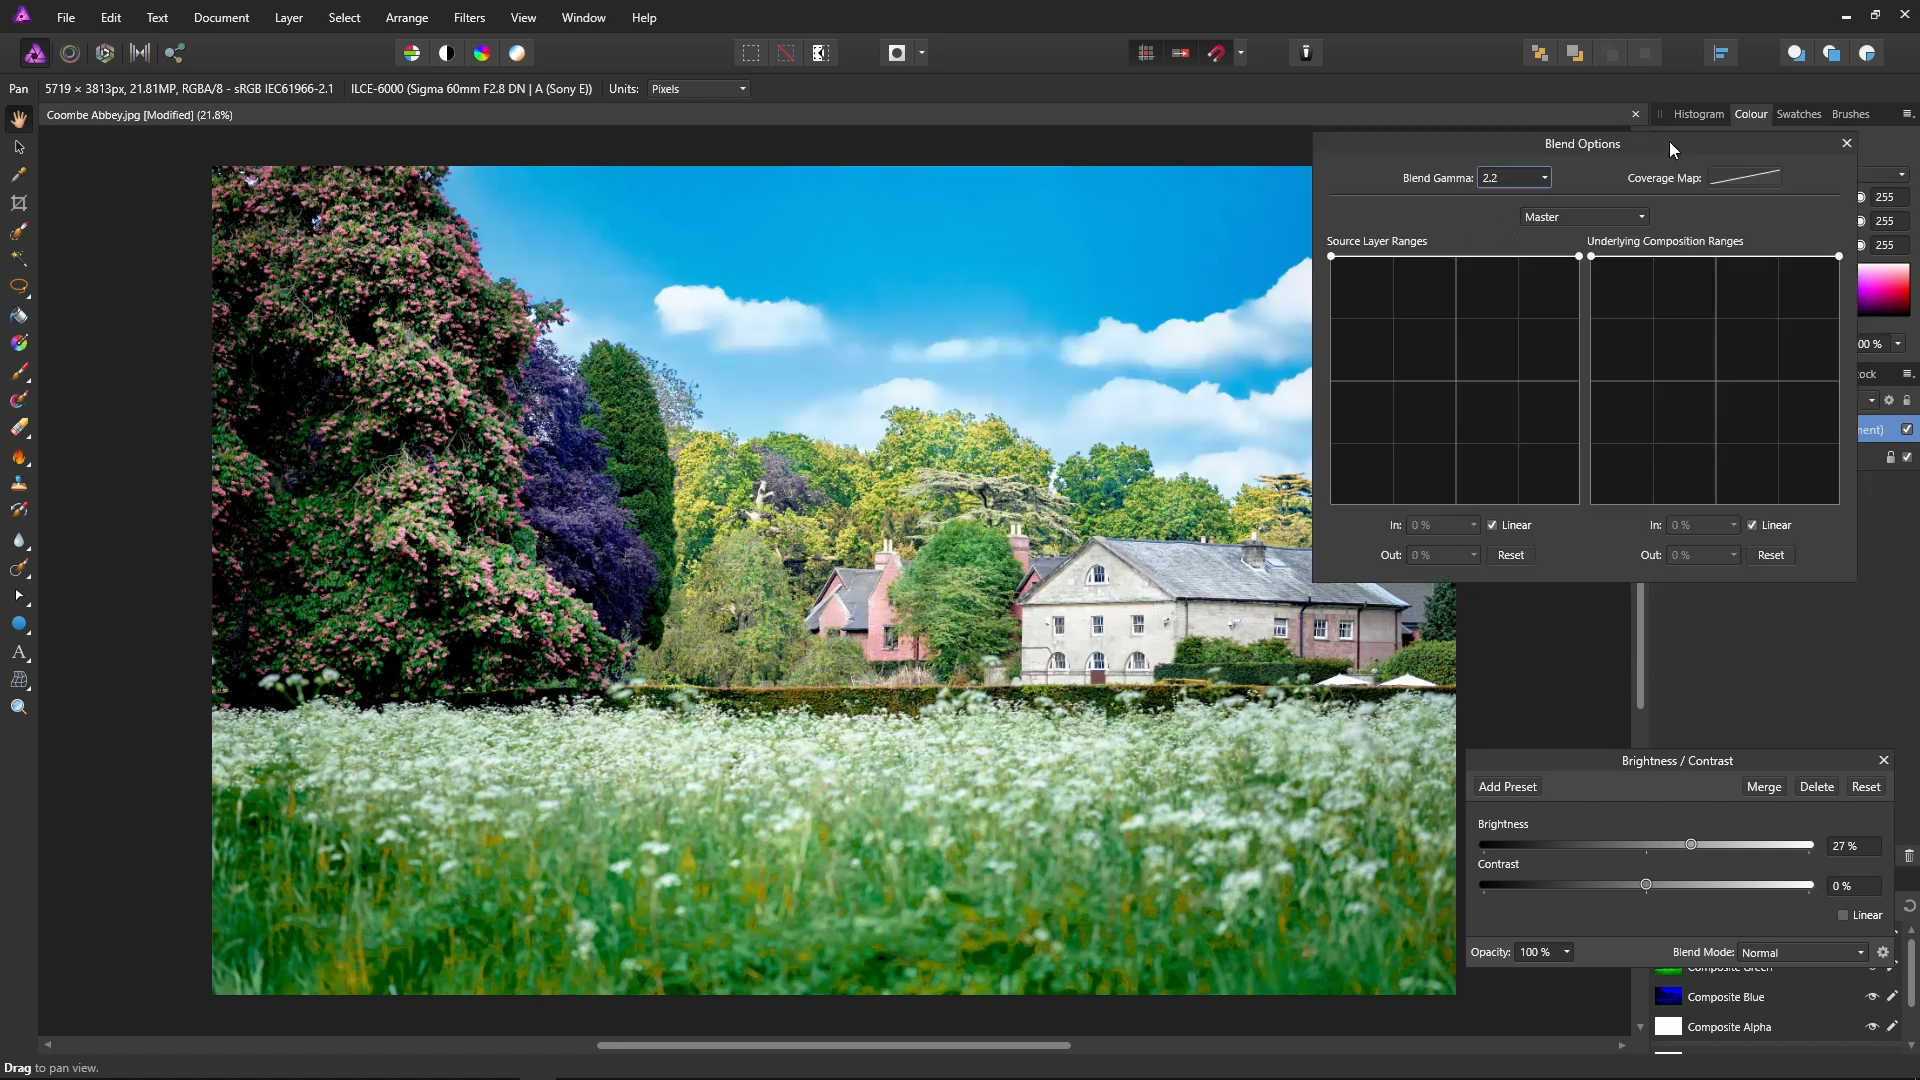Select the Zoom tool in left toolbar

pos(19,707)
